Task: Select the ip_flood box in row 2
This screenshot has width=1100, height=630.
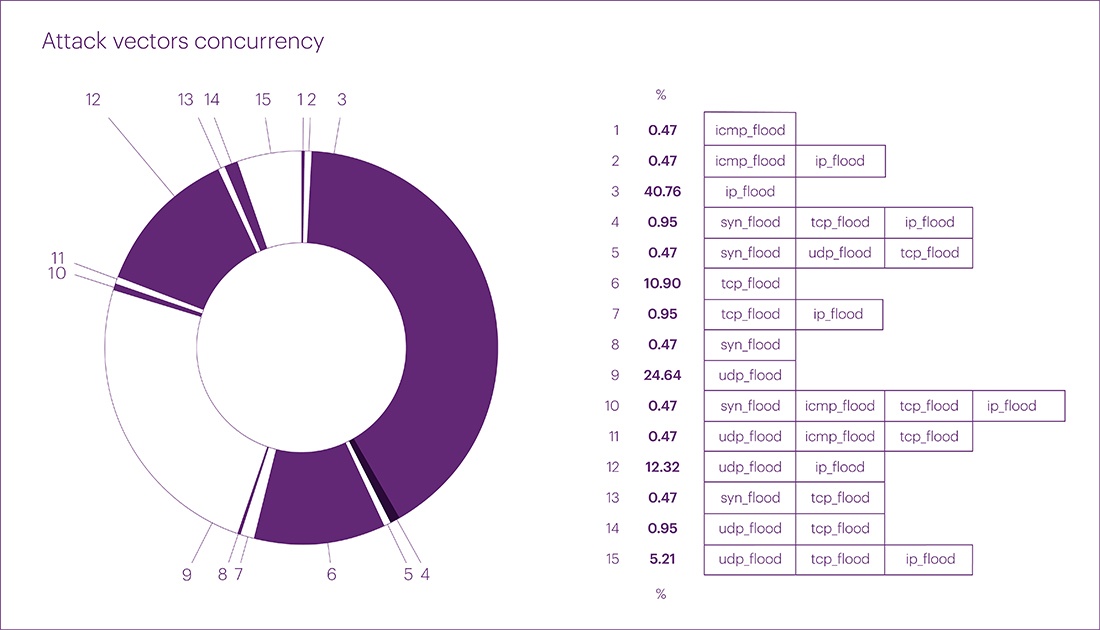Action: point(840,161)
